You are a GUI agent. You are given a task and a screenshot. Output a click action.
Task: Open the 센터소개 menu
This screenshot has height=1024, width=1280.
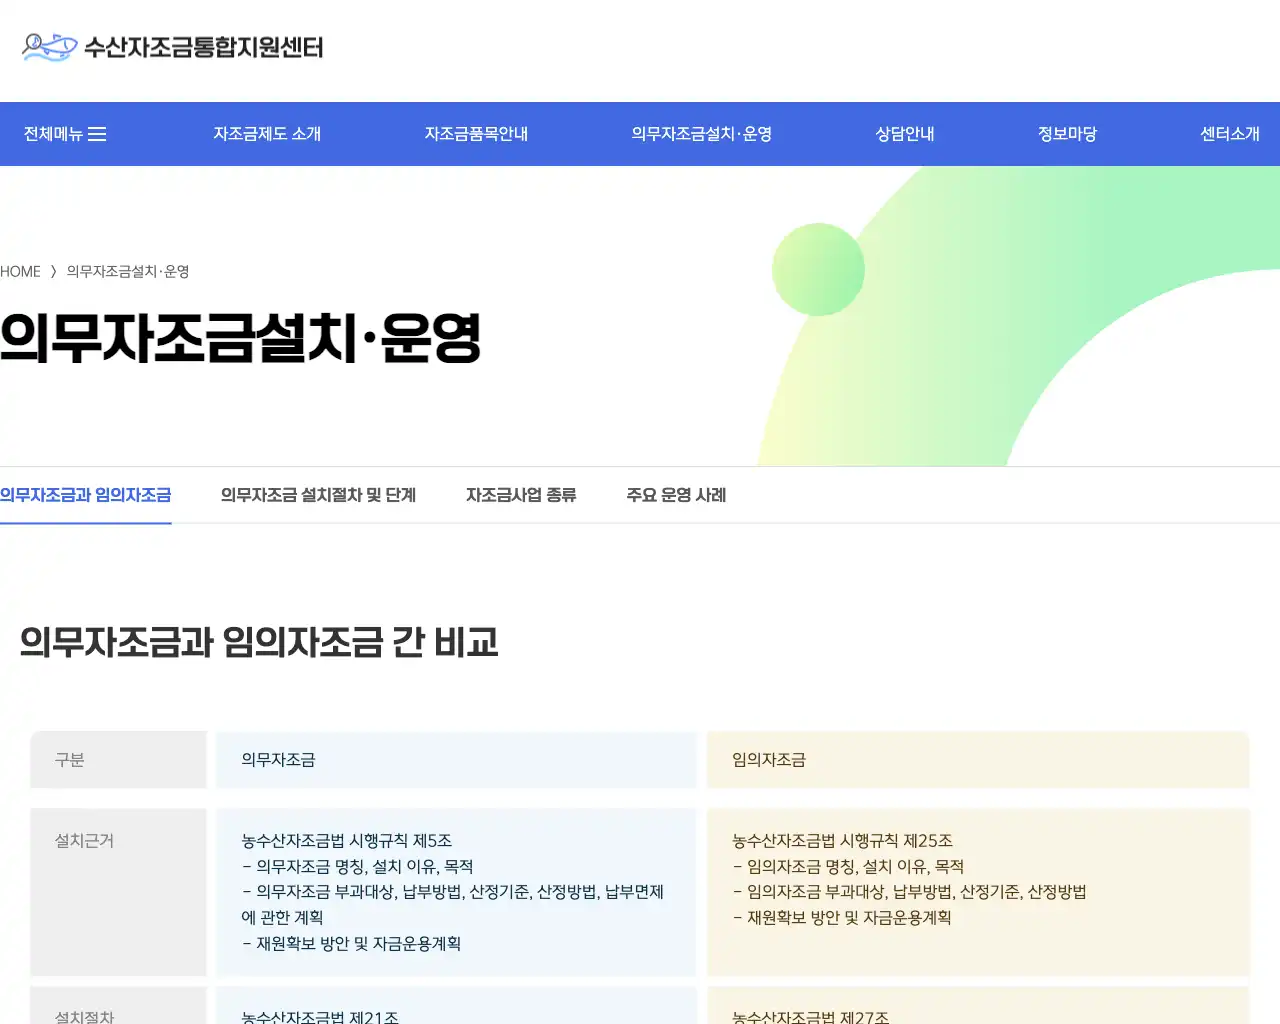click(1229, 133)
